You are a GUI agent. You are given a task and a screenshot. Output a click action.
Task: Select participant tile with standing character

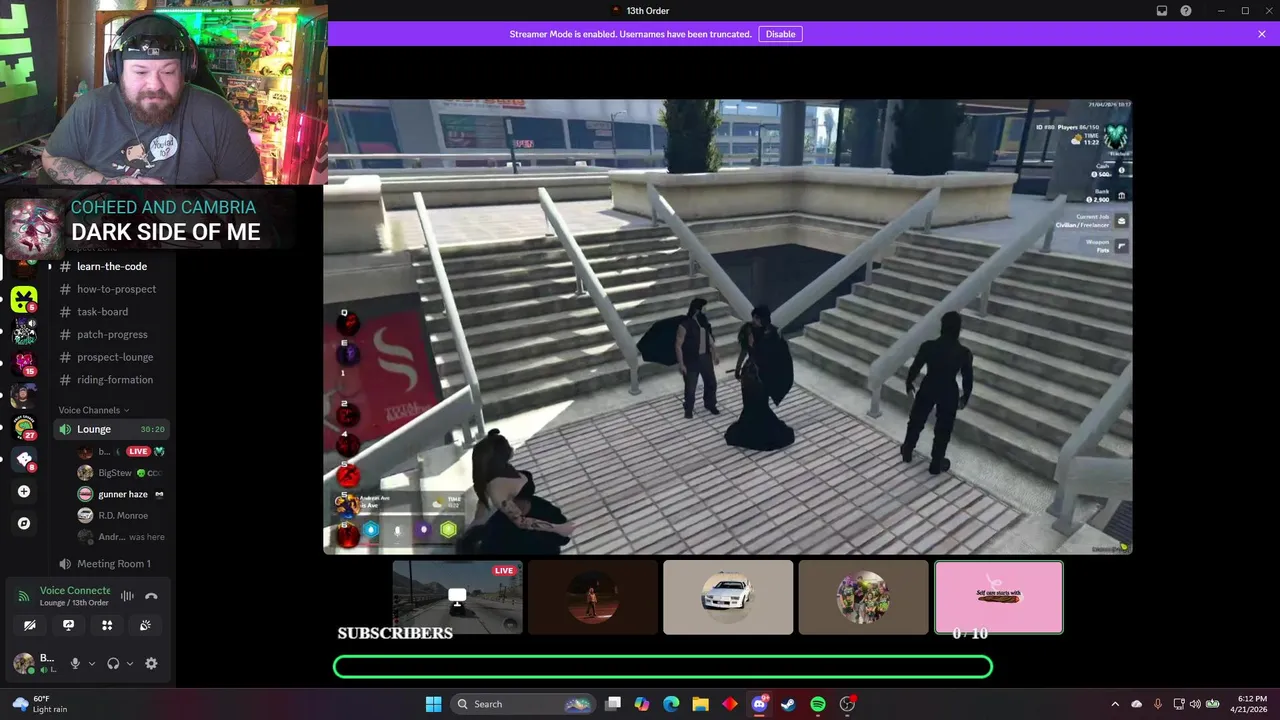pos(593,597)
